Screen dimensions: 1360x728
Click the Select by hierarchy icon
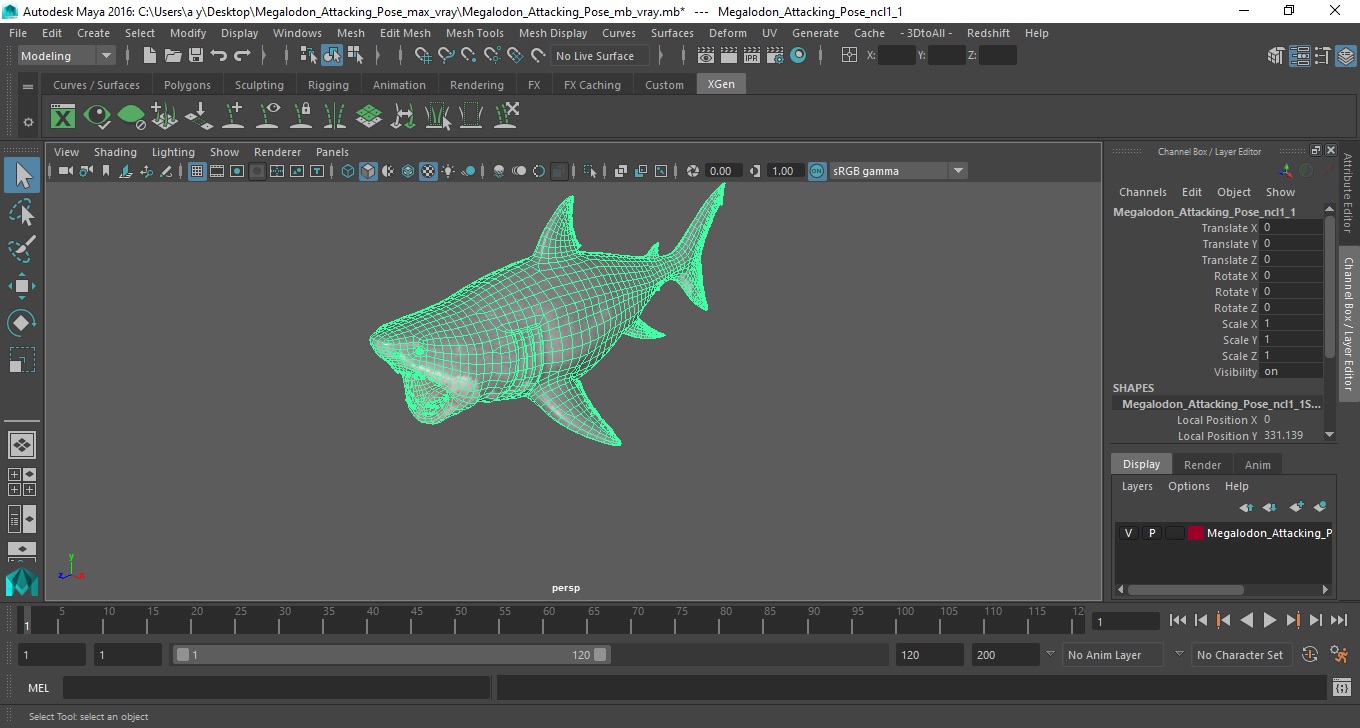308,56
